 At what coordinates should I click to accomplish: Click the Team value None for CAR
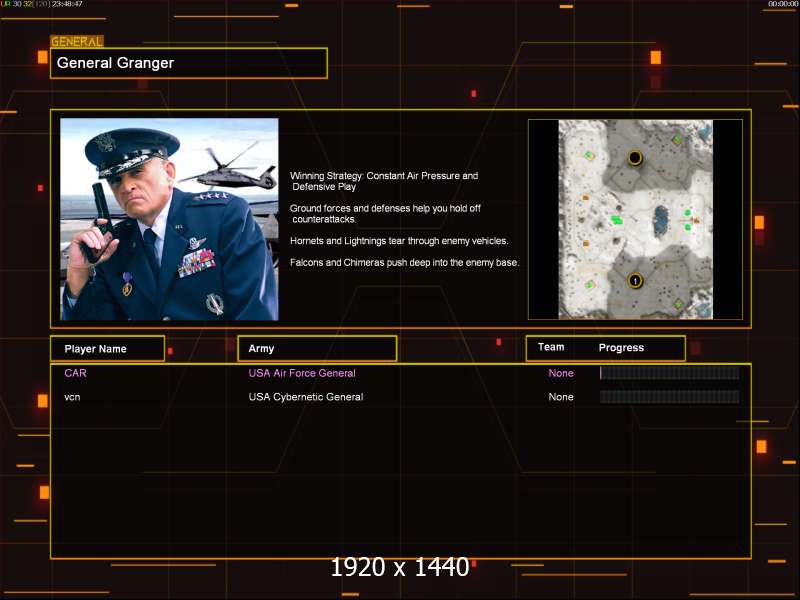(561, 373)
